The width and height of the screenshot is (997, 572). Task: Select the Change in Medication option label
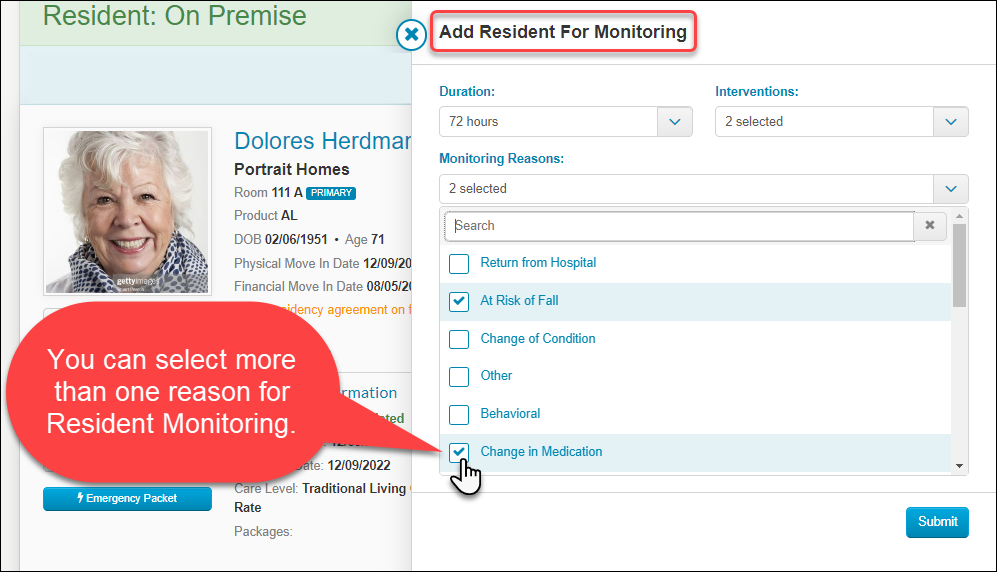[x=541, y=452]
